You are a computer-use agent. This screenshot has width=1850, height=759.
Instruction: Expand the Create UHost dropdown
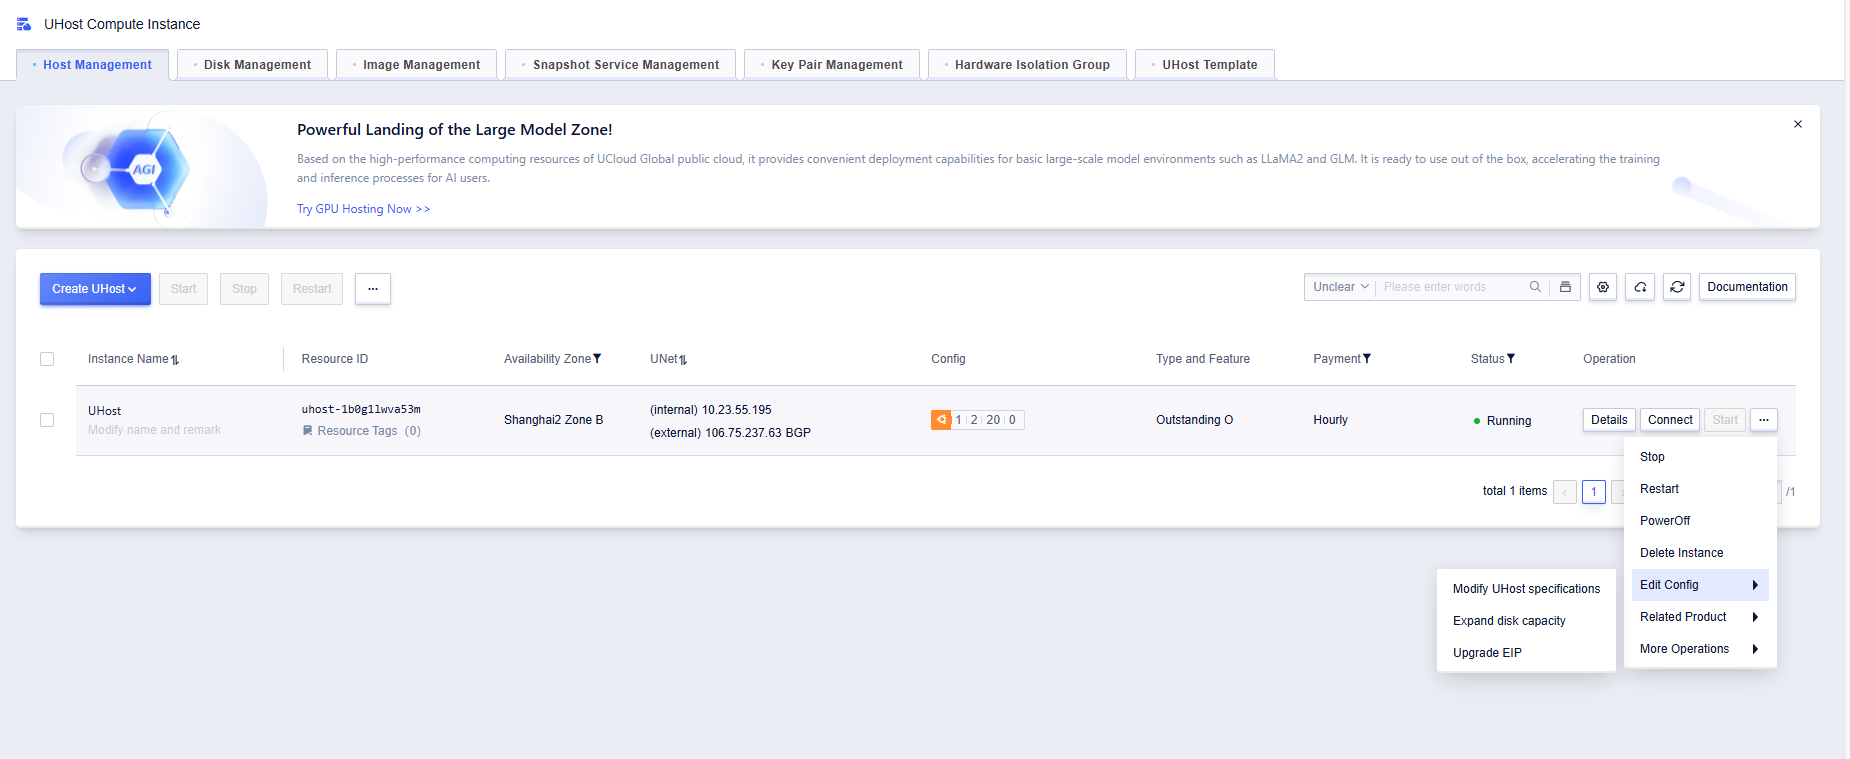pos(95,289)
